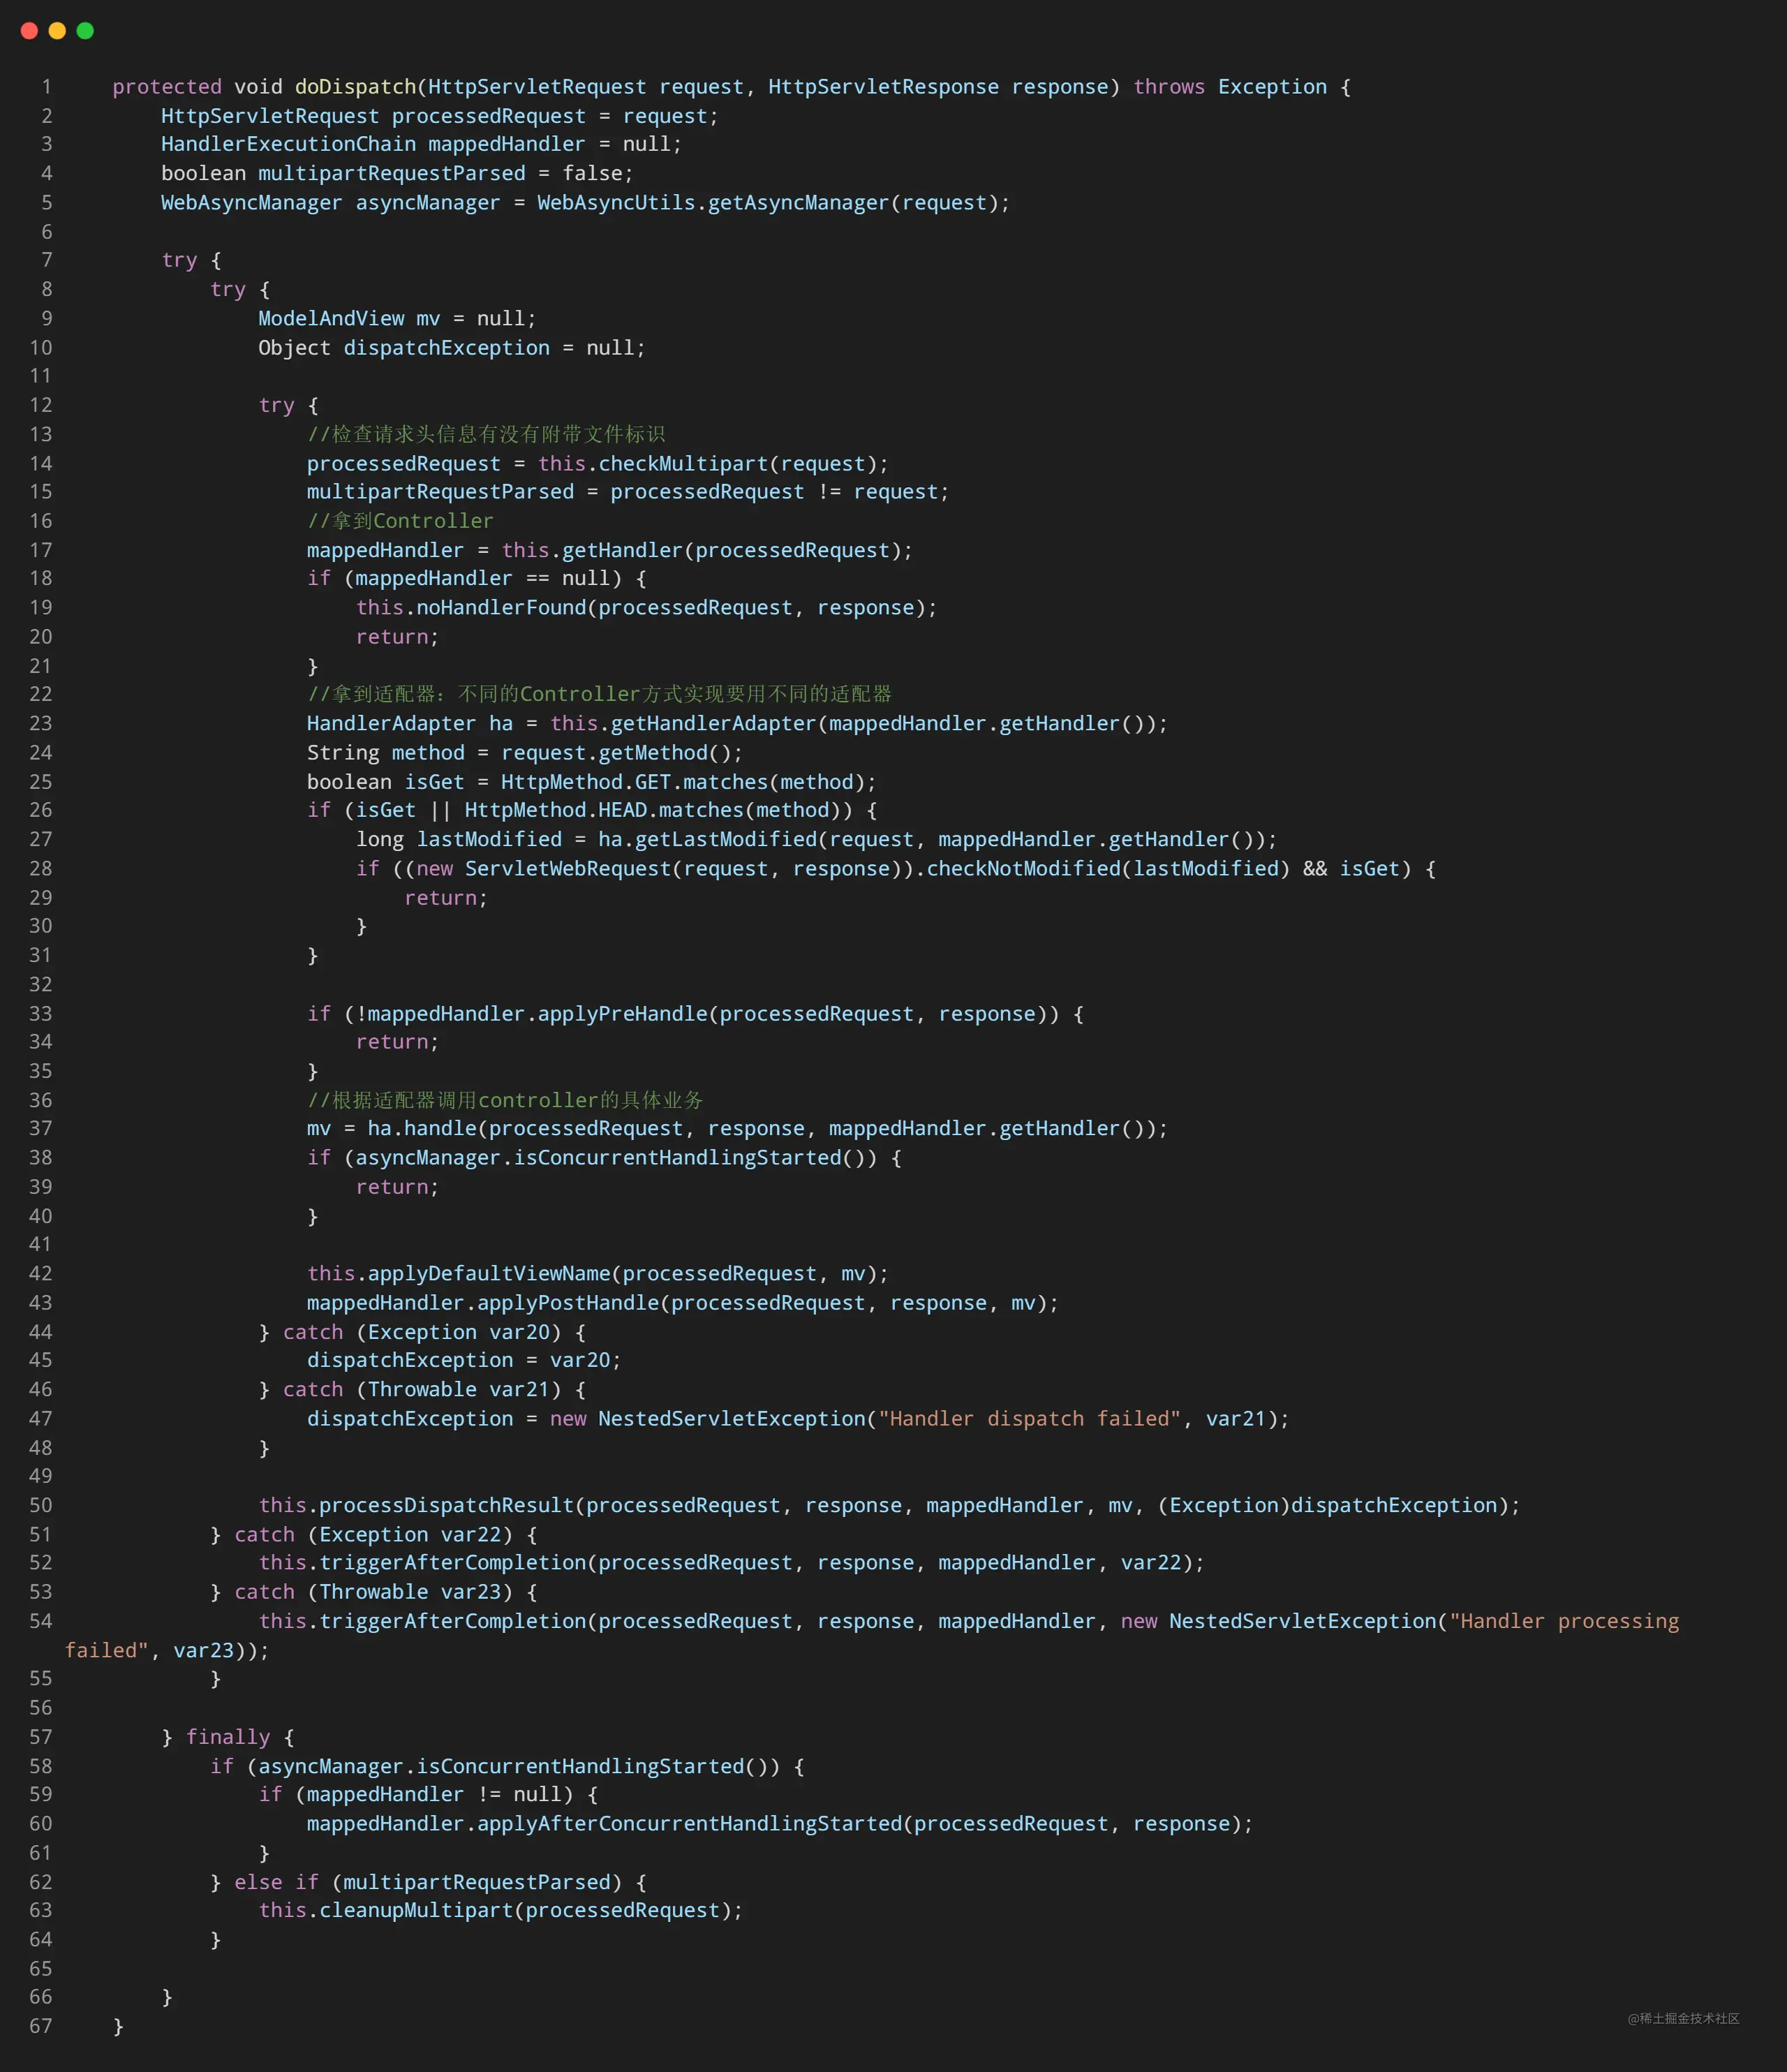Click the doDispatch method name
The height and width of the screenshot is (2072, 1787).
355,87
